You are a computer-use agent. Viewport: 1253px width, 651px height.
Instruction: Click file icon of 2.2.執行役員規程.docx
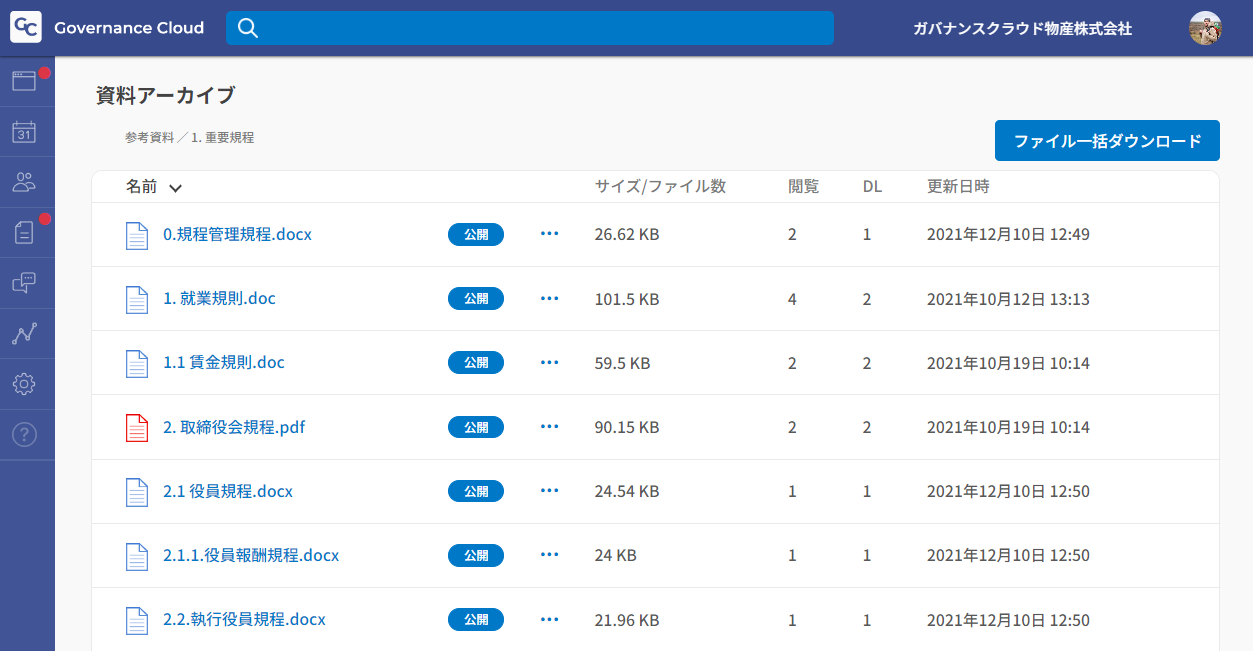[137, 619]
